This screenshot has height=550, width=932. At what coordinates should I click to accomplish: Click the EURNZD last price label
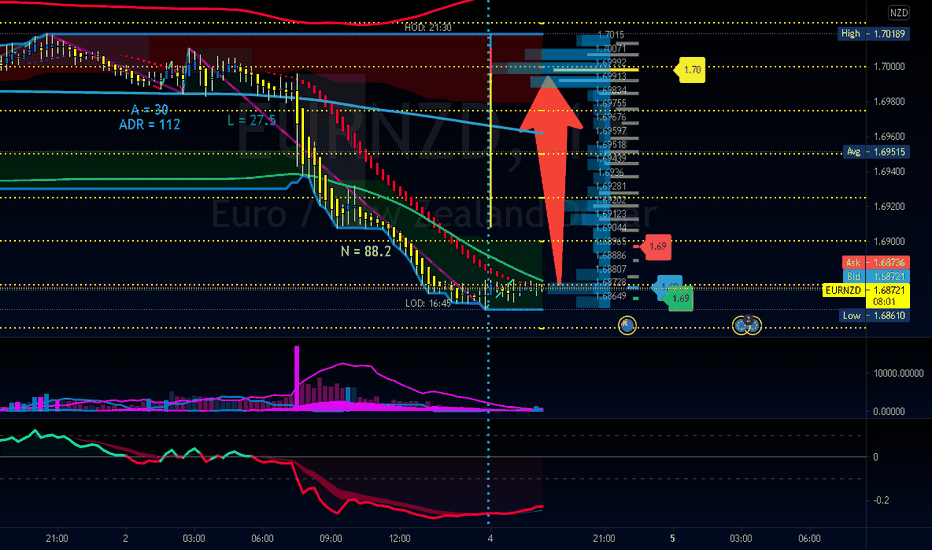point(865,296)
